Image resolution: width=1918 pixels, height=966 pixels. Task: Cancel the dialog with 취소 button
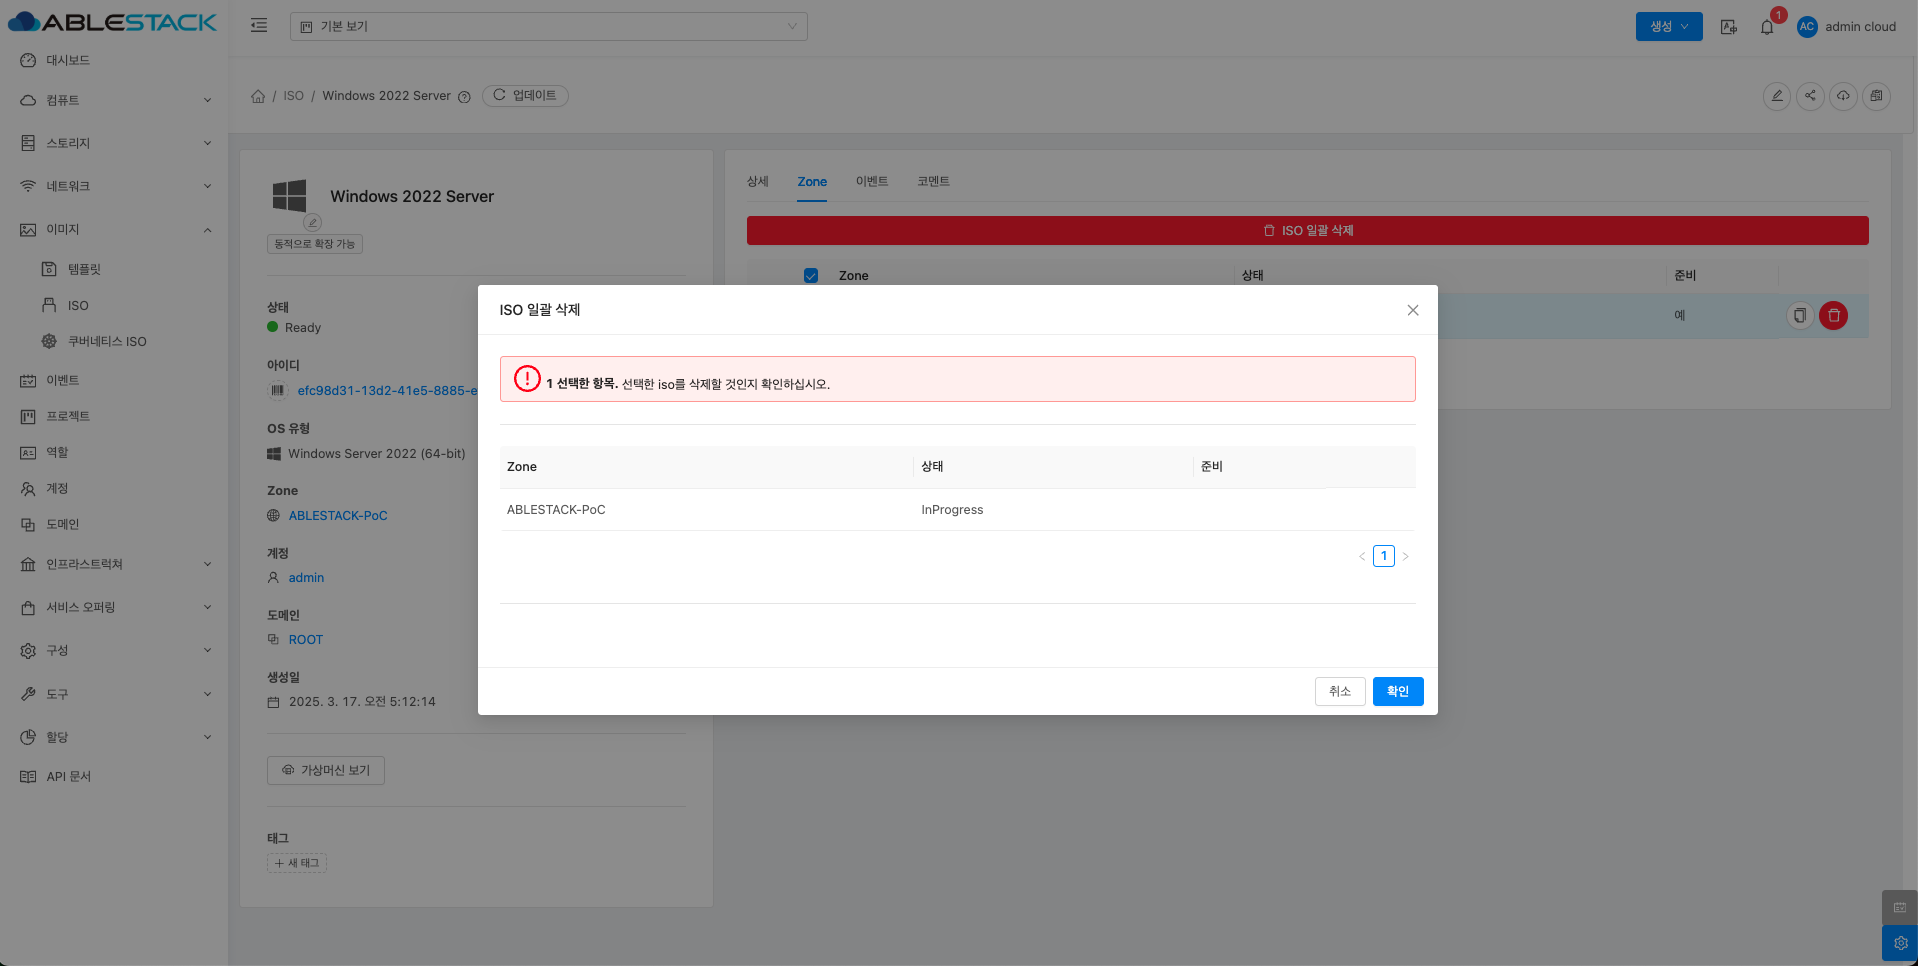click(1339, 691)
